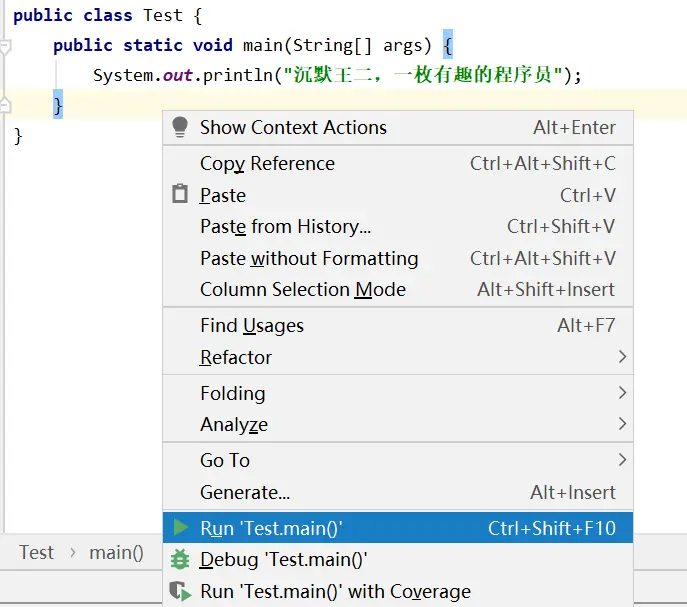This screenshot has height=607, width=687.
Task: Select Copy Reference from context menu
Action: [267, 163]
